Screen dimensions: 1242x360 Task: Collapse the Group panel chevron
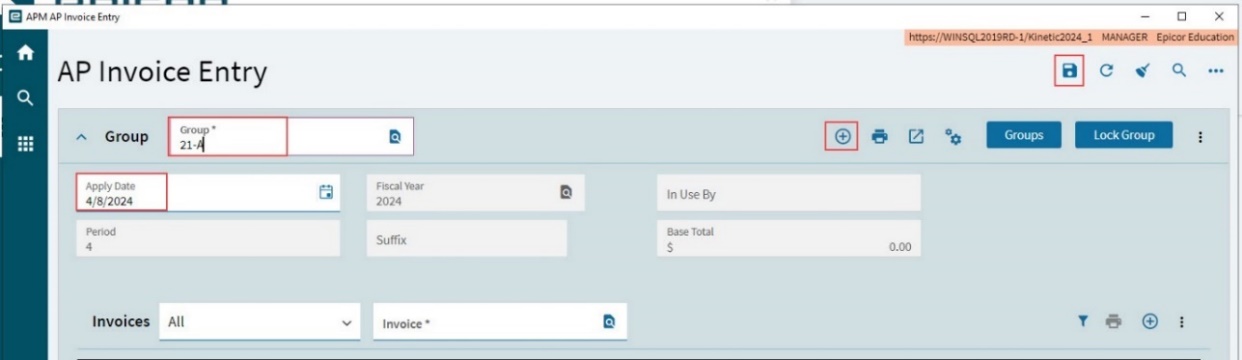(81, 137)
